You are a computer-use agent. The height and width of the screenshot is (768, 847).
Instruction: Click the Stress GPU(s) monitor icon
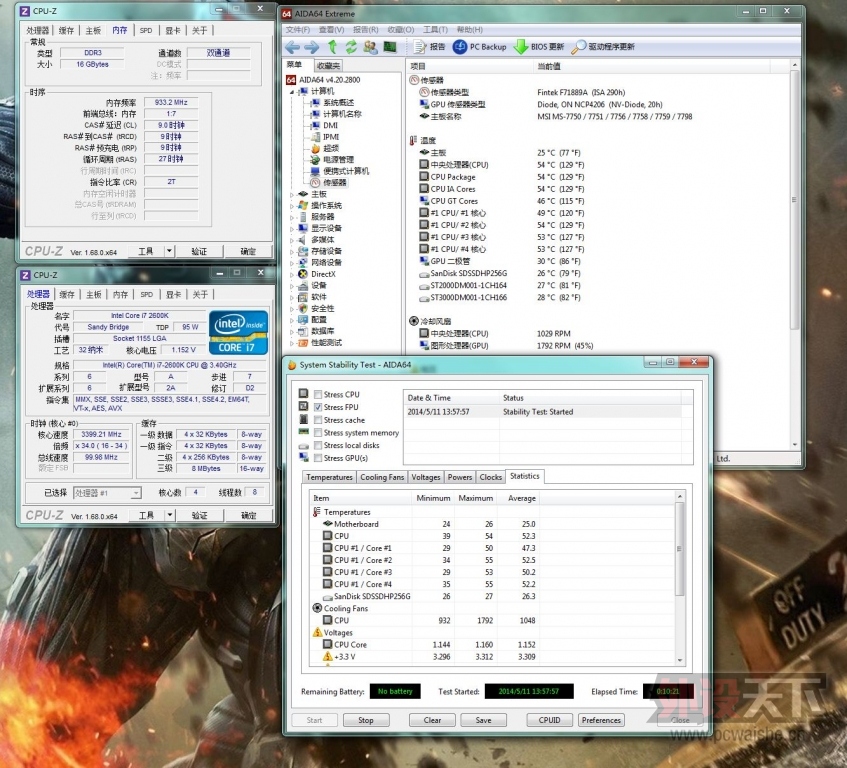pyautogui.click(x=304, y=457)
